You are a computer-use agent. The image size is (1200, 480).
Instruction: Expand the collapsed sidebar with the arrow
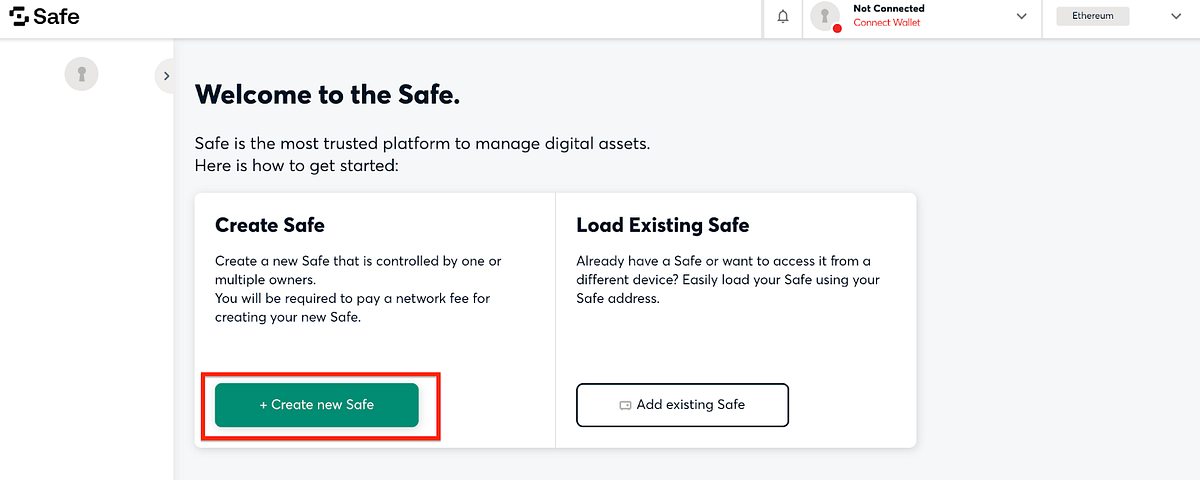[x=166, y=76]
